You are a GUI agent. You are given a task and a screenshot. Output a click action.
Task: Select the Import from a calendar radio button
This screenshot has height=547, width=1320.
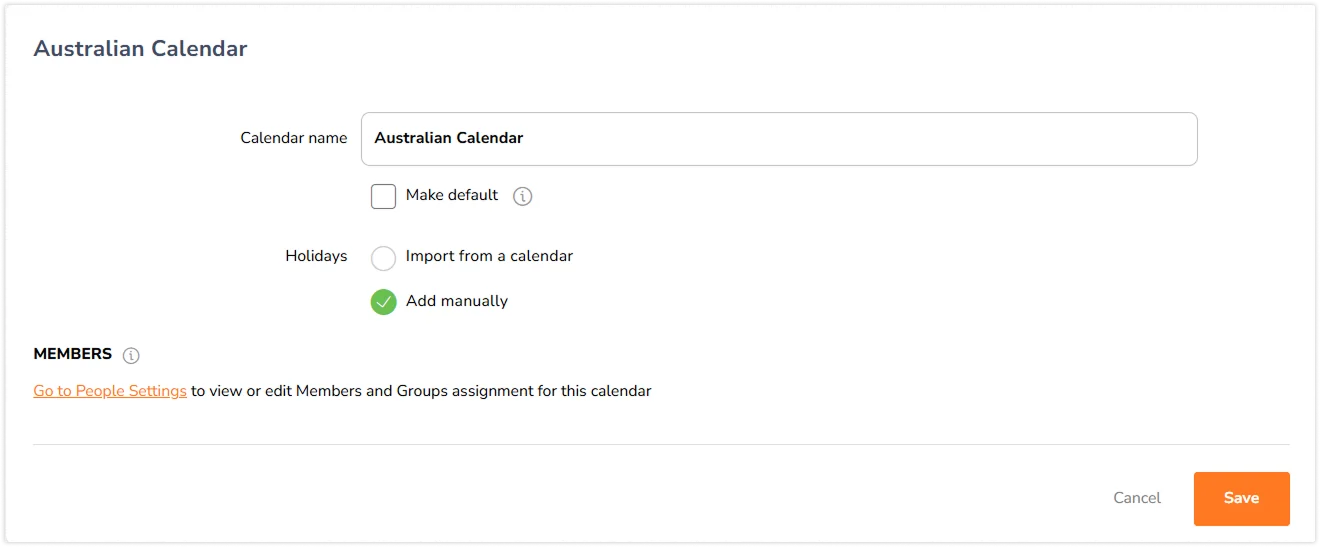click(x=383, y=258)
